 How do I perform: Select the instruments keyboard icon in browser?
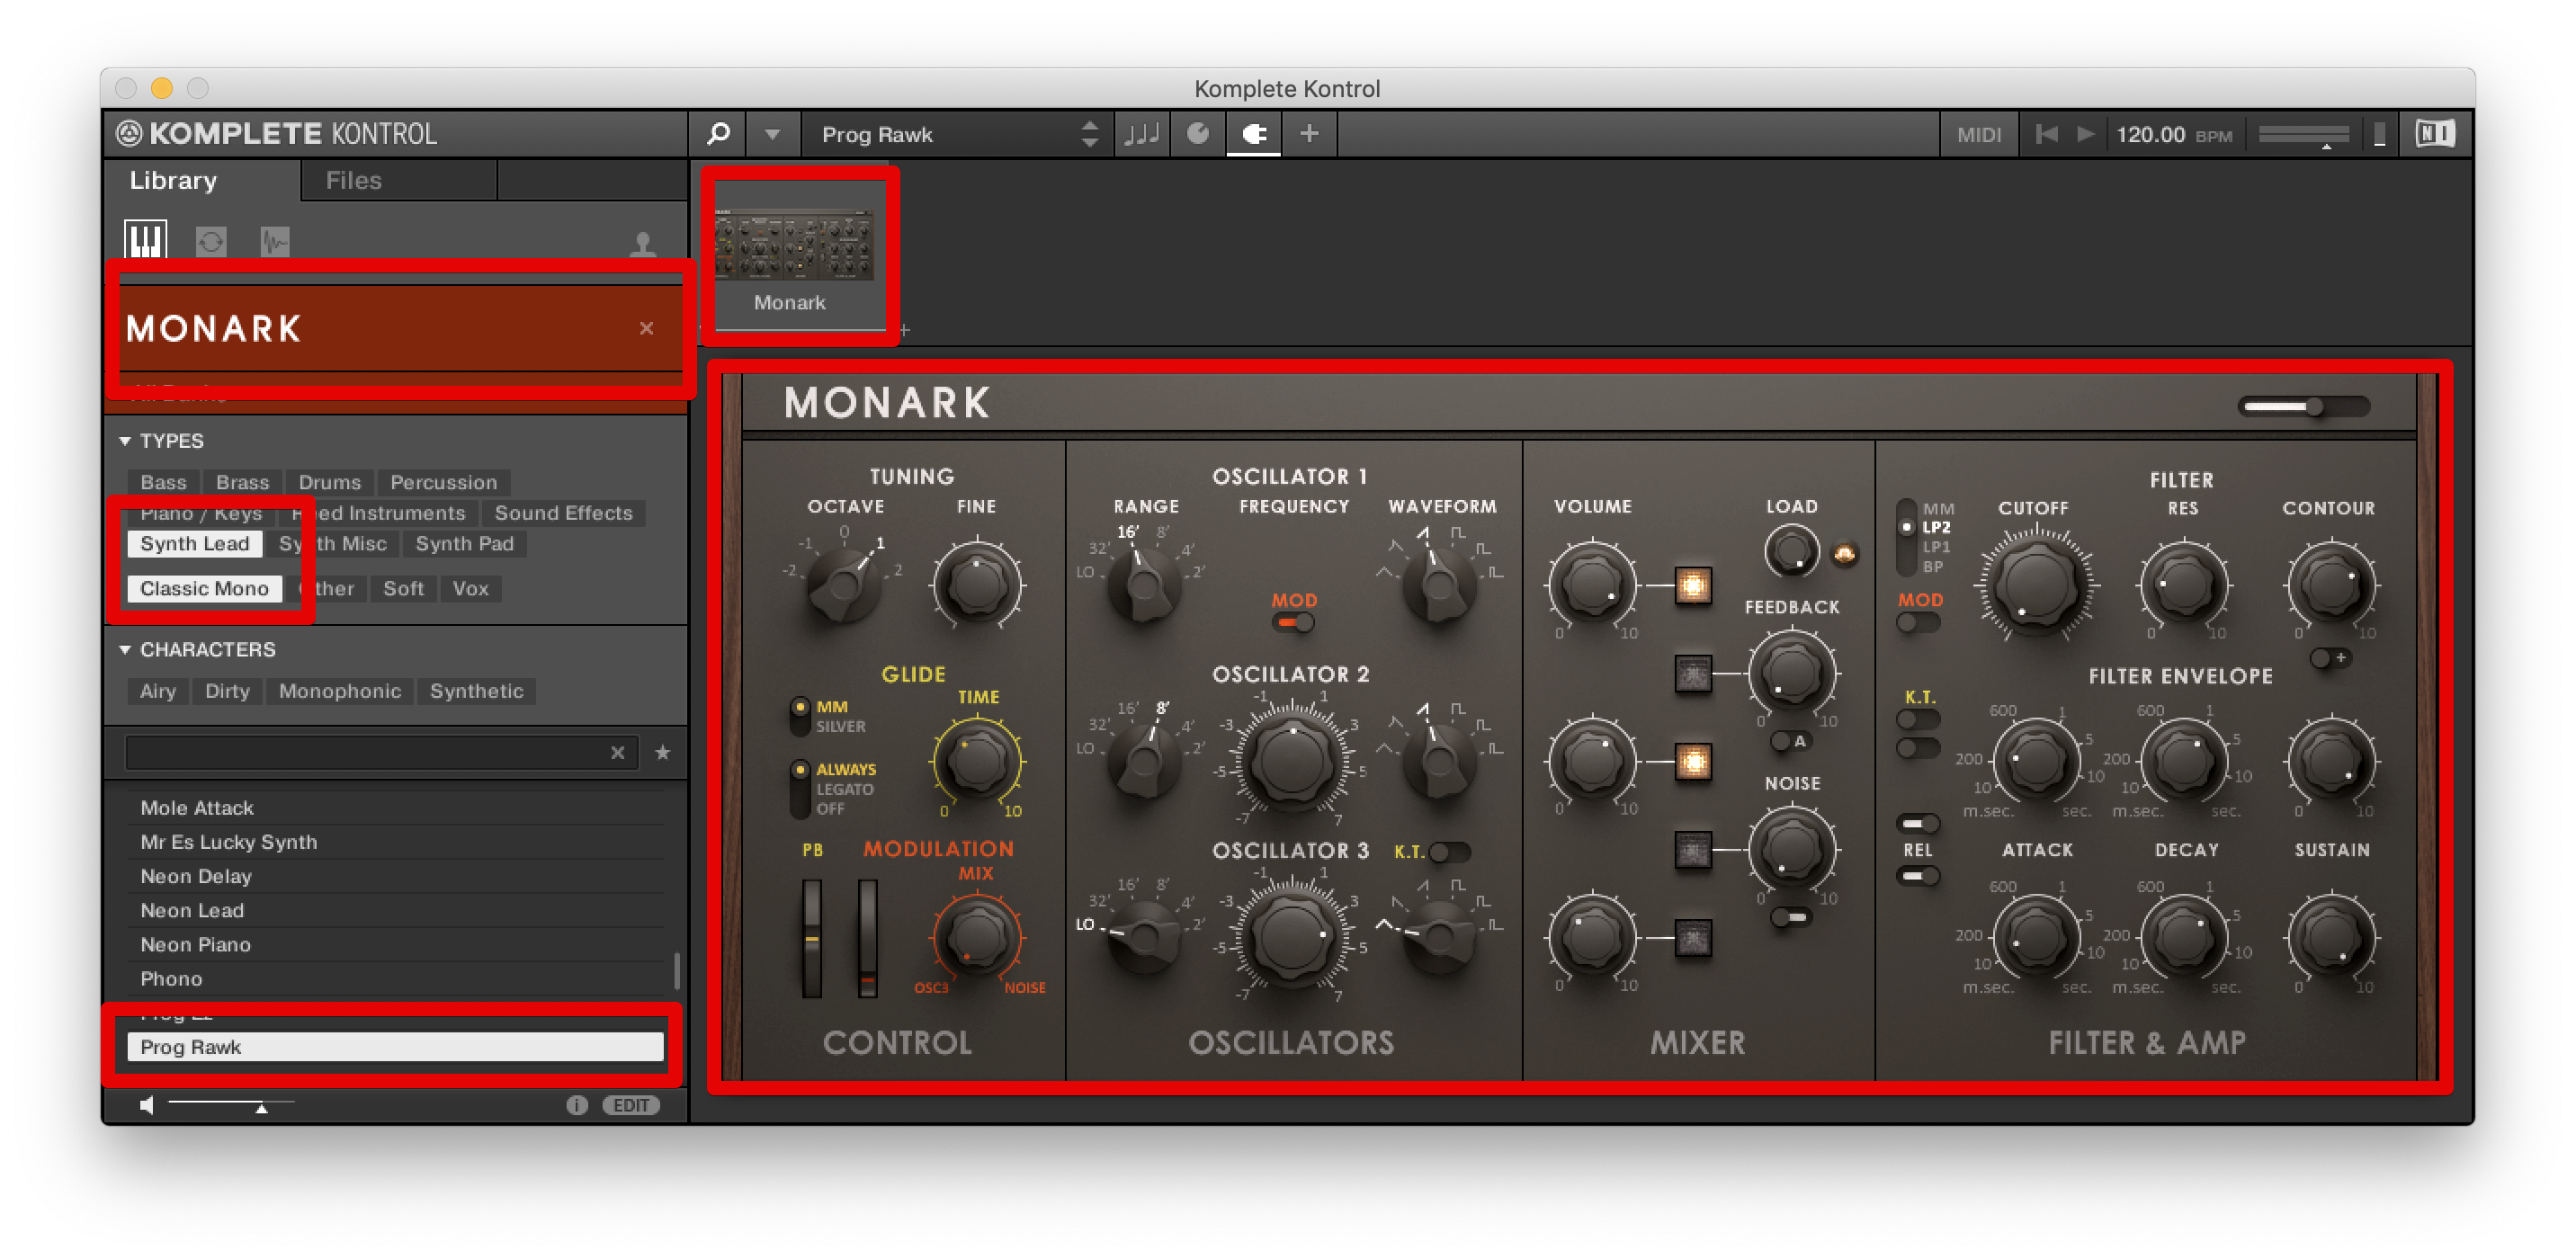[145, 241]
